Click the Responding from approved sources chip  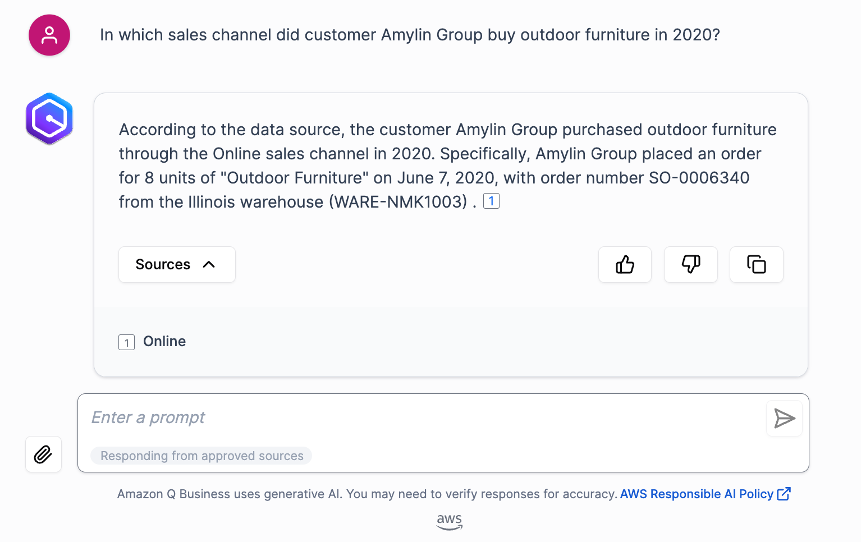202,456
